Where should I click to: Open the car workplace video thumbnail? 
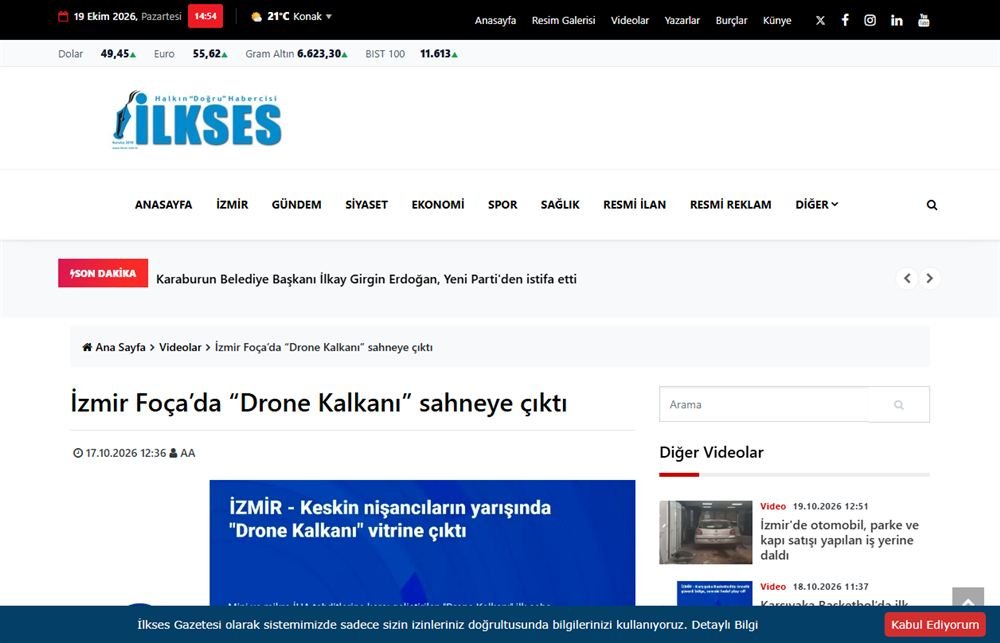tap(705, 532)
